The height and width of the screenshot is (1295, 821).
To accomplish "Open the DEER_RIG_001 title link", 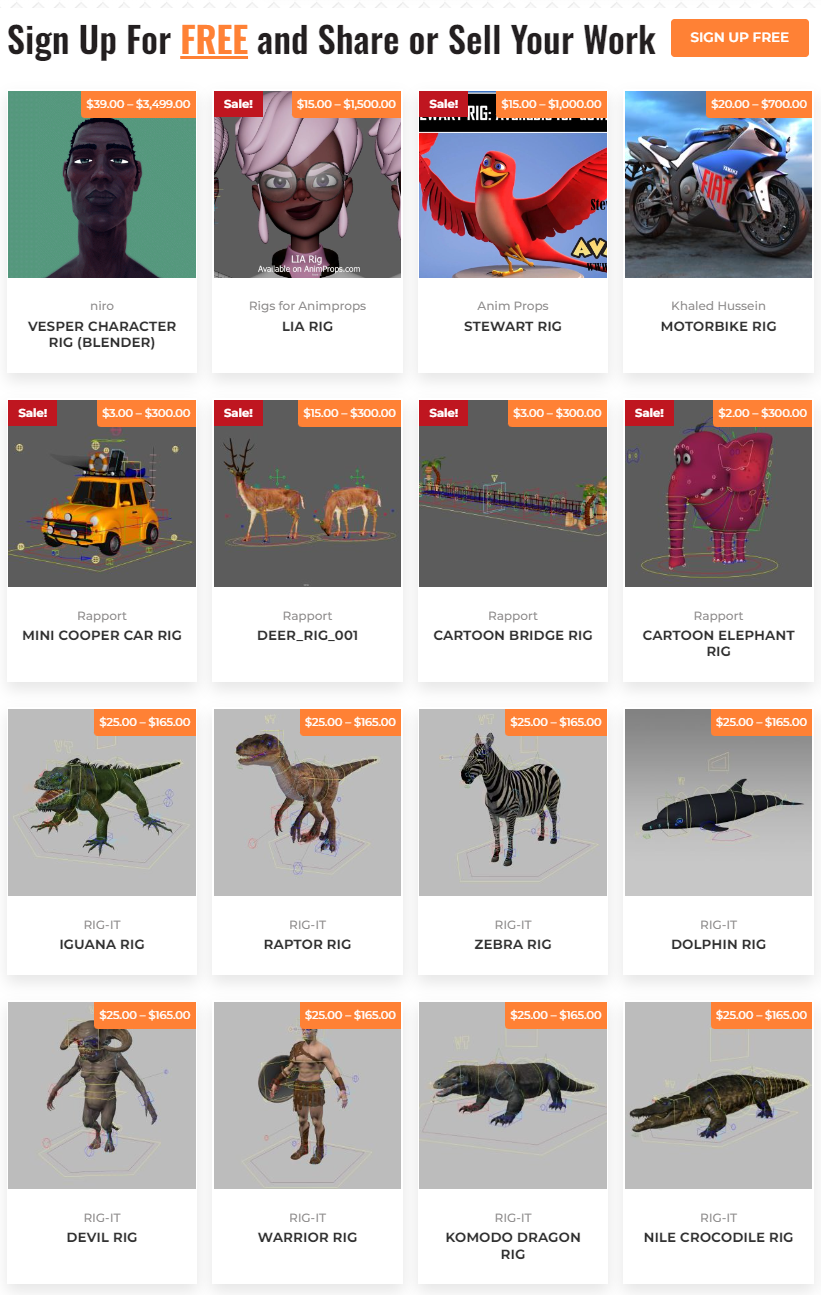I will click(307, 635).
